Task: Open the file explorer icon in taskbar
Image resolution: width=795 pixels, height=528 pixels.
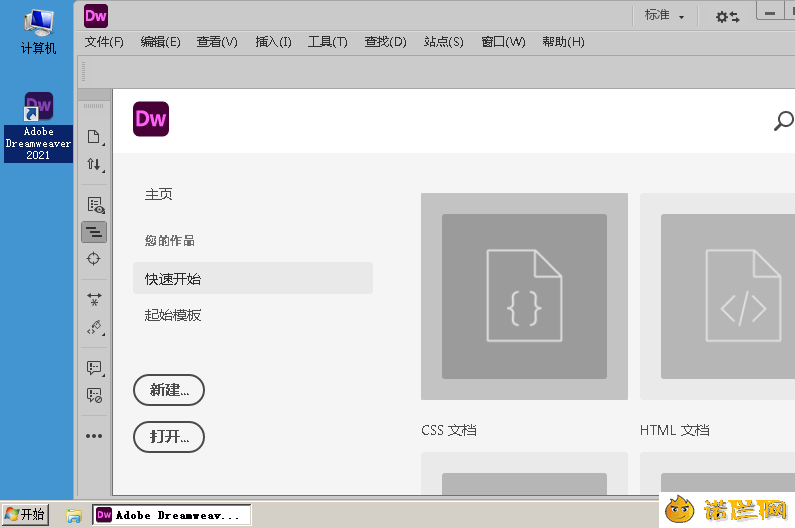Action: point(74,516)
